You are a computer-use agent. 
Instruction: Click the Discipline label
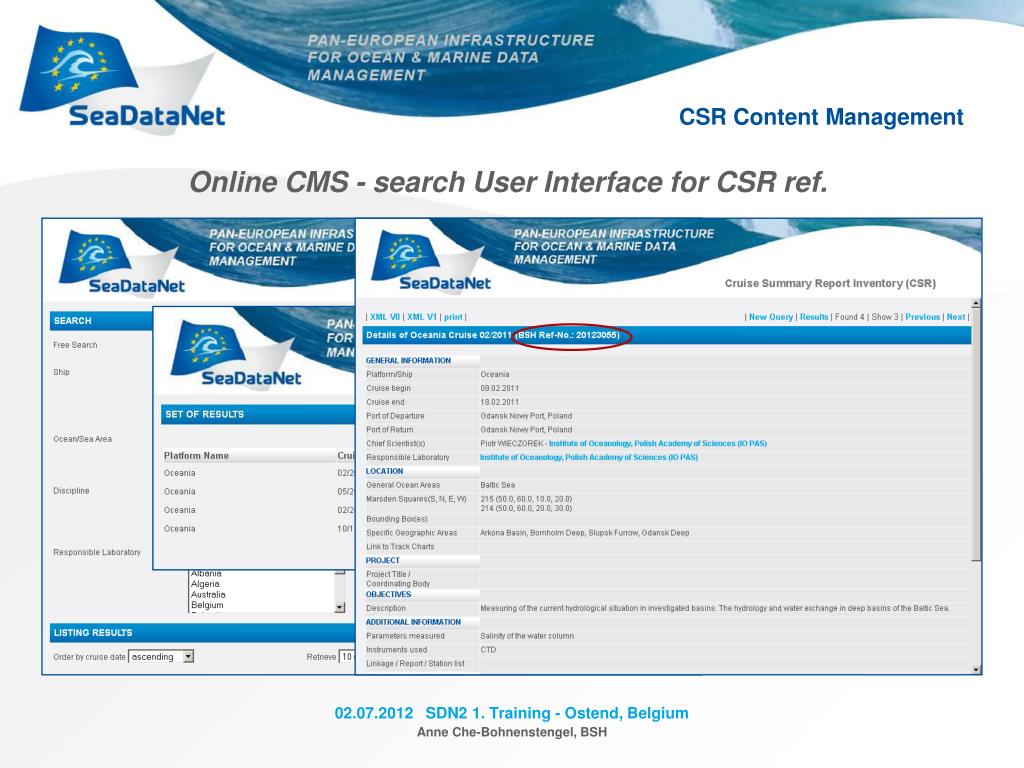click(x=71, y=490)
